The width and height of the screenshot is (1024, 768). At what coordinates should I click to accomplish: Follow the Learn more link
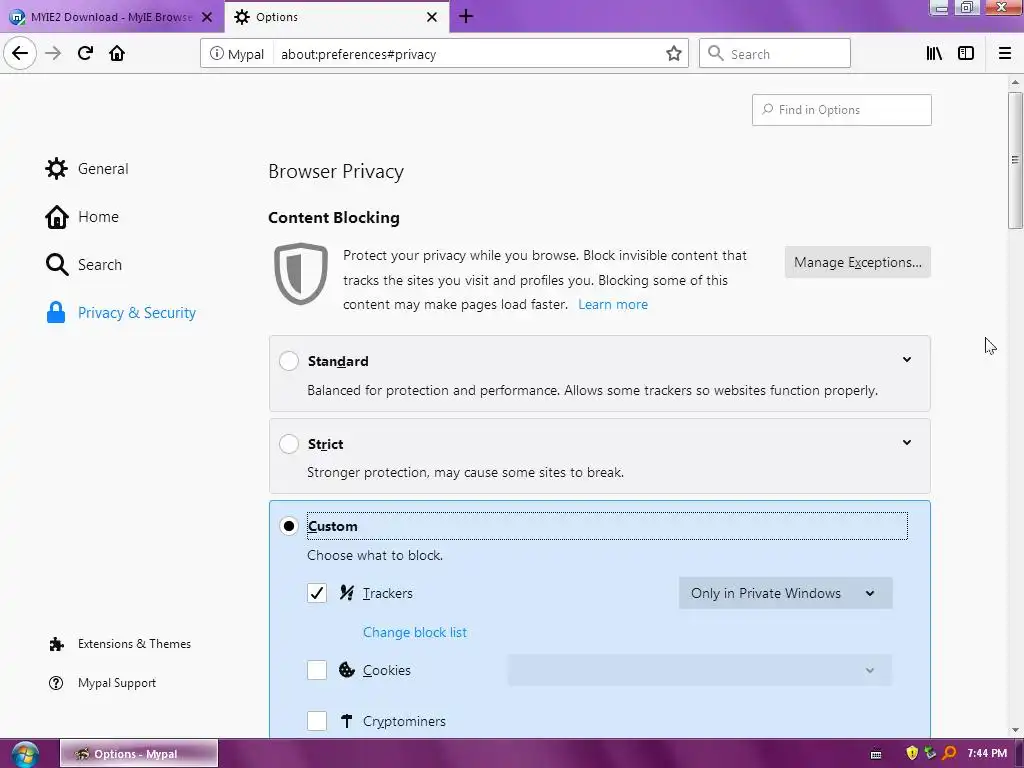click(613, 304)
